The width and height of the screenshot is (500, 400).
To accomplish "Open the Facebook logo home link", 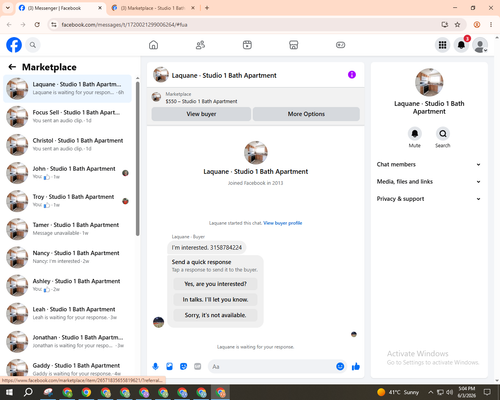I will pos(14,45).
